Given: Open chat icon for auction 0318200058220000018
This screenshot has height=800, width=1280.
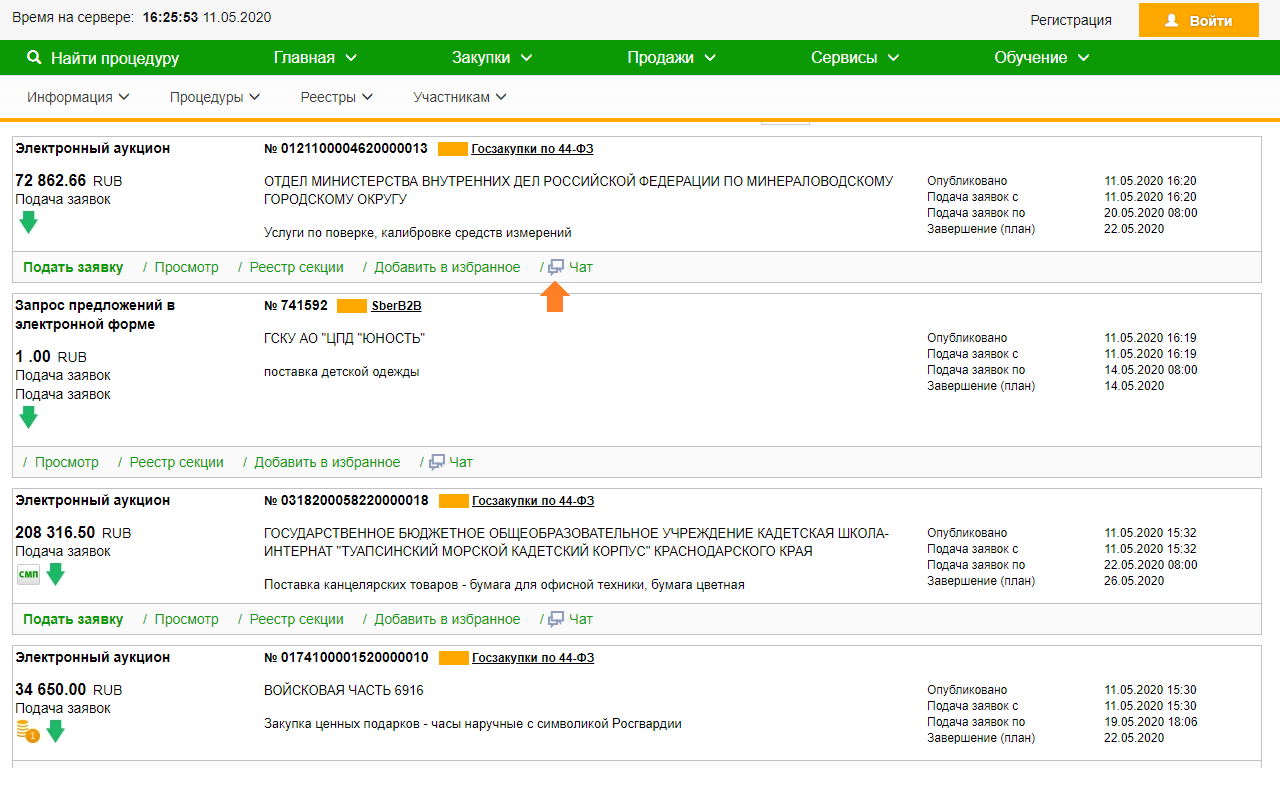Looking at the screenshot, I should click(556, 619).
